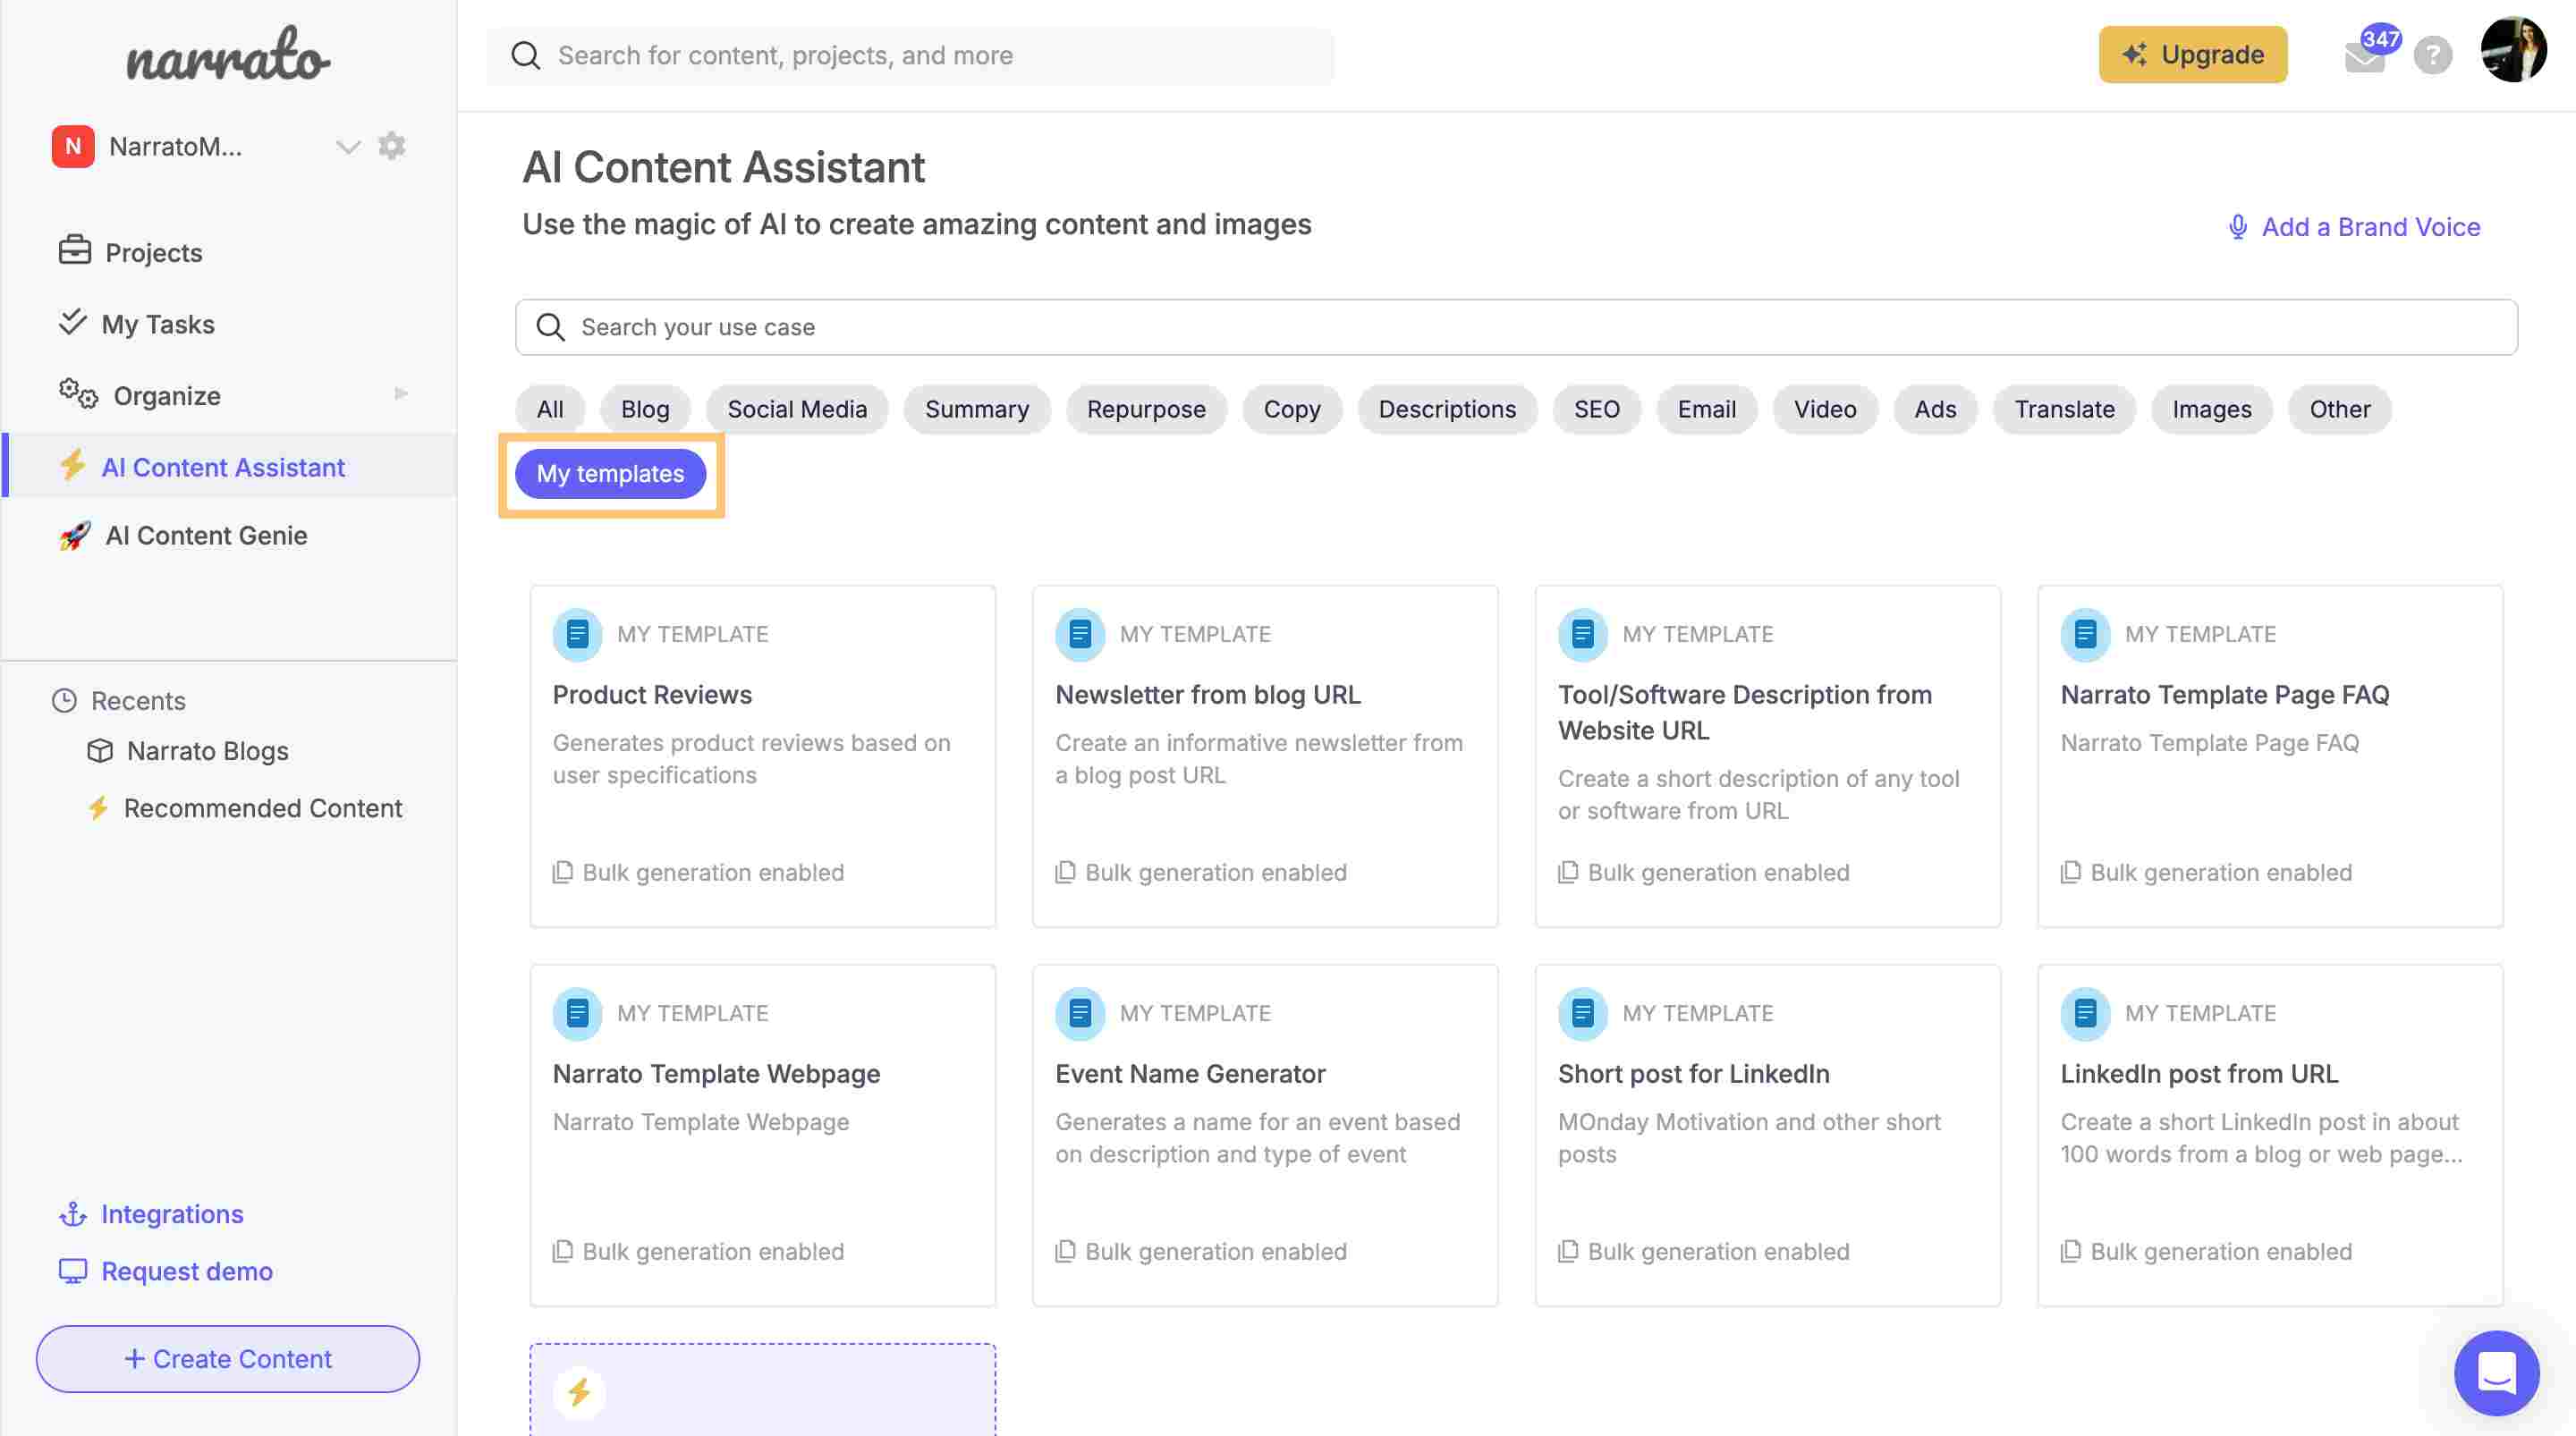Select the SEO filter chip
This screenshot has height=1436, width=2576.
tap(1596, 409)
